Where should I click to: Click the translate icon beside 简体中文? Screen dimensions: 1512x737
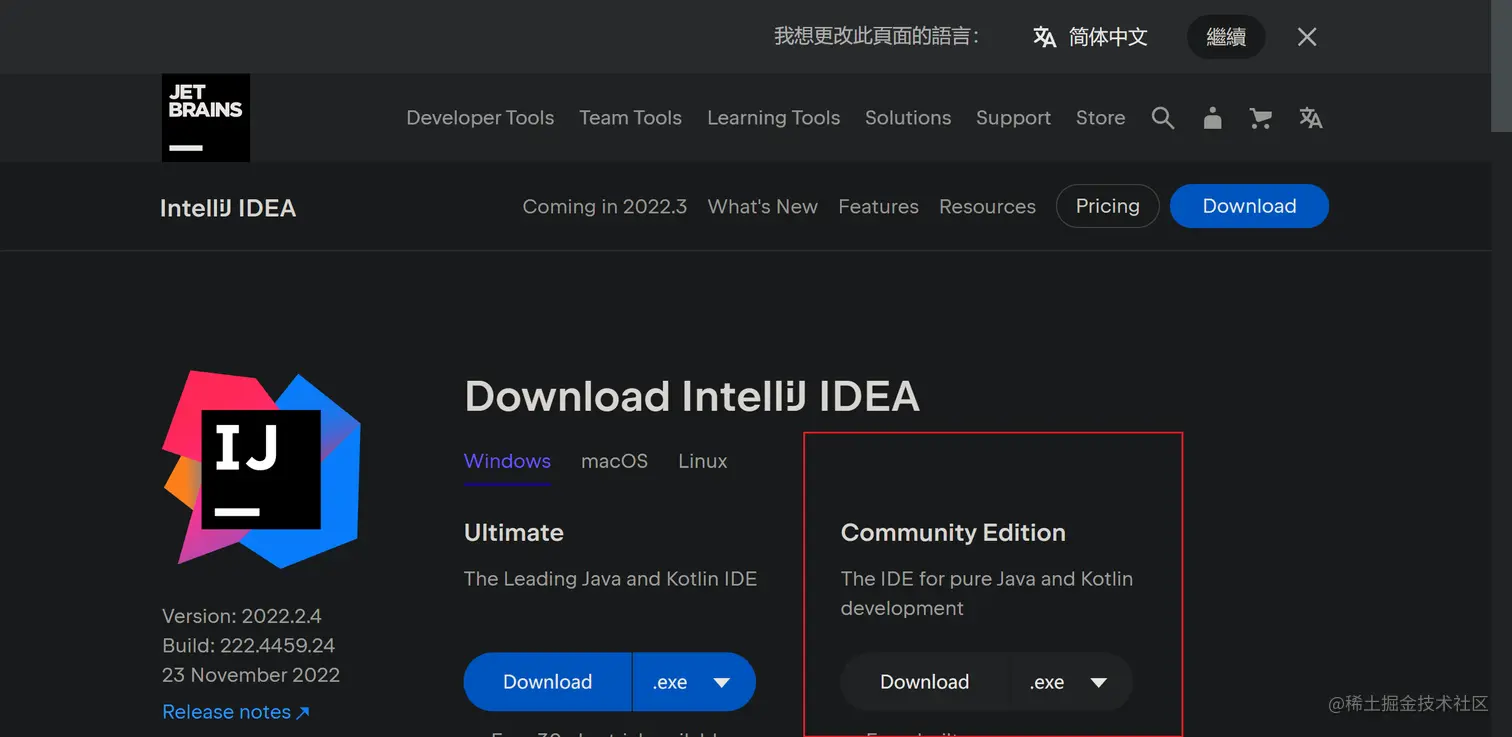tap(1045, 37)
